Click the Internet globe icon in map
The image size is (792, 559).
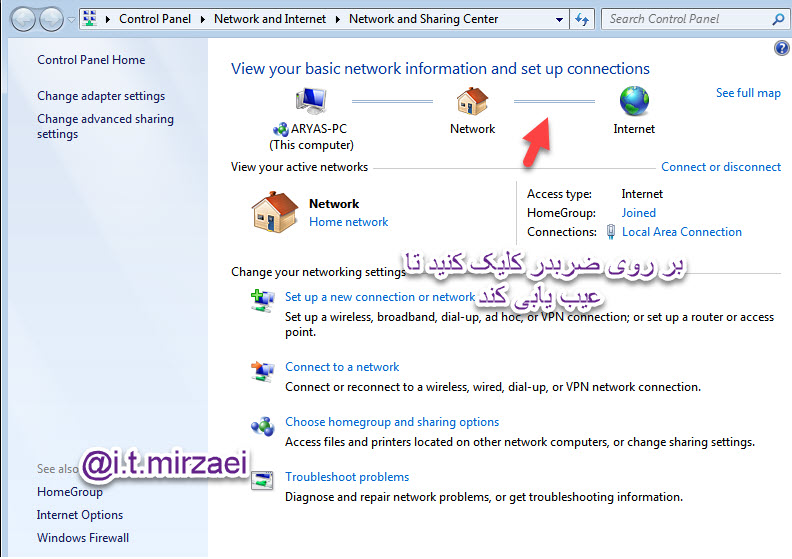pyautogui.click(x=634, y=100)
